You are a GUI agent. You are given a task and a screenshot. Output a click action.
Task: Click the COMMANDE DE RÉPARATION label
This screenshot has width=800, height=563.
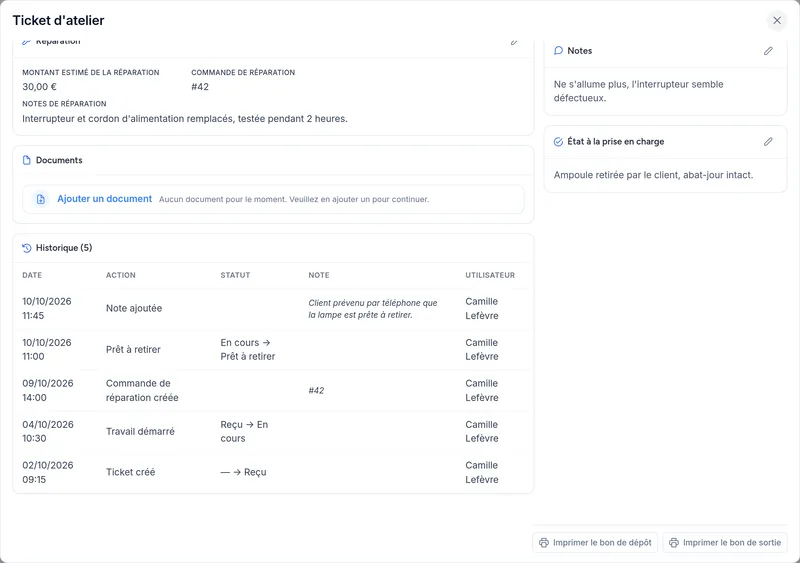243,72
